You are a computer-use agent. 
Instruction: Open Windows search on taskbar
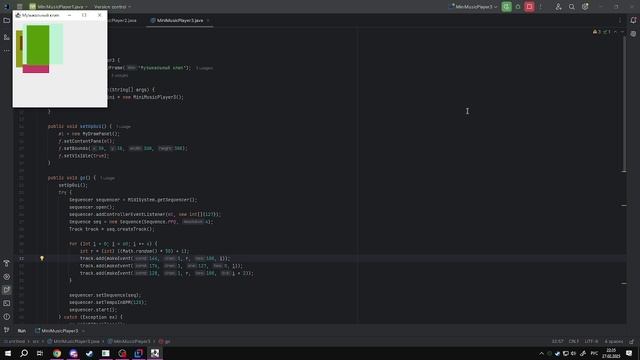[24, 353]
